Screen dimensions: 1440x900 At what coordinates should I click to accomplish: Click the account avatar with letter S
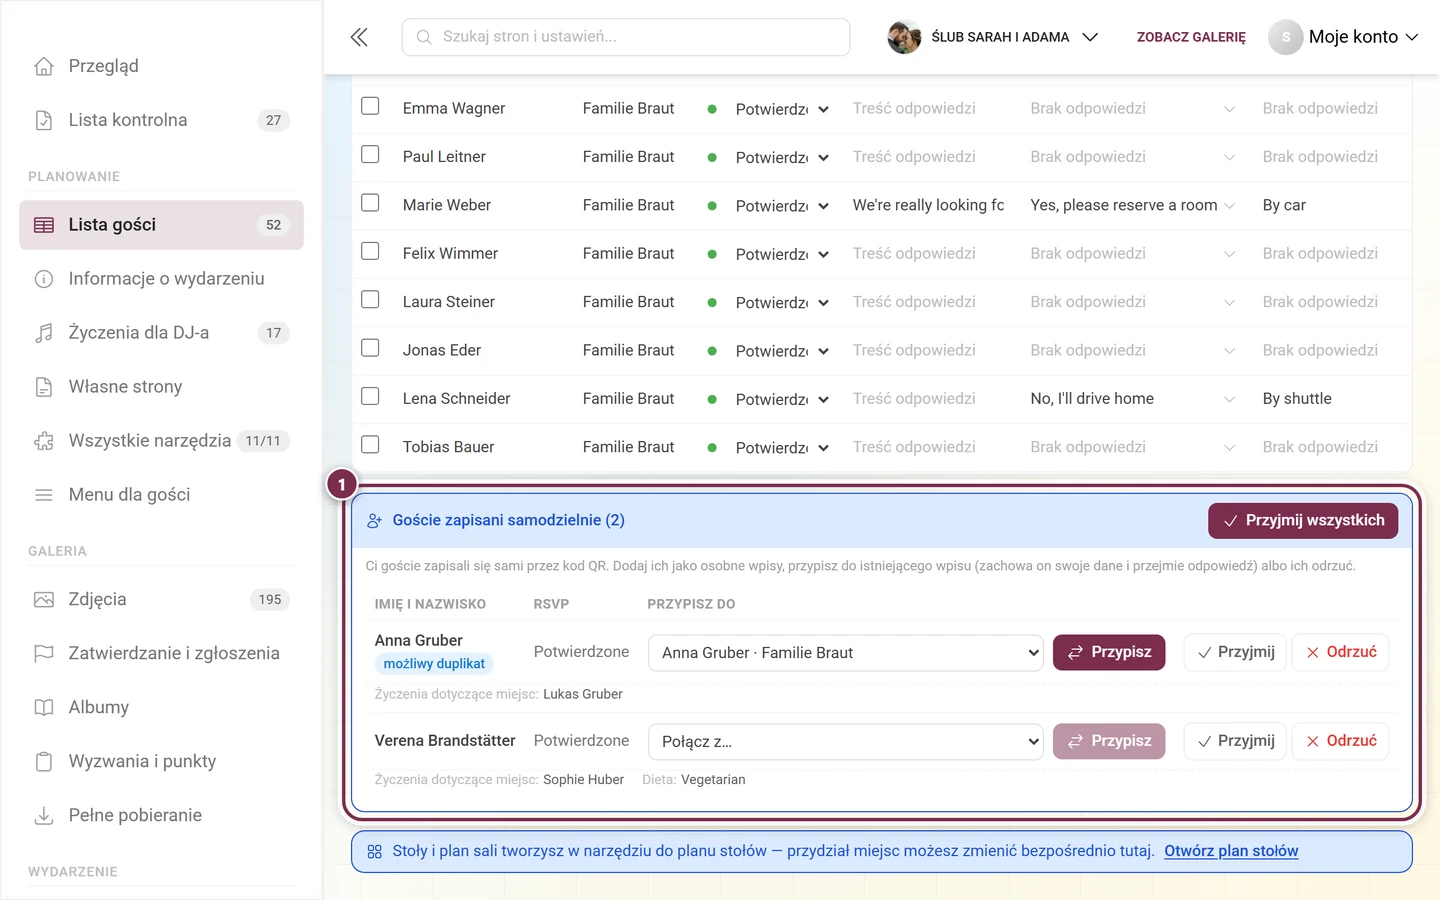(x=1286, y=37)
